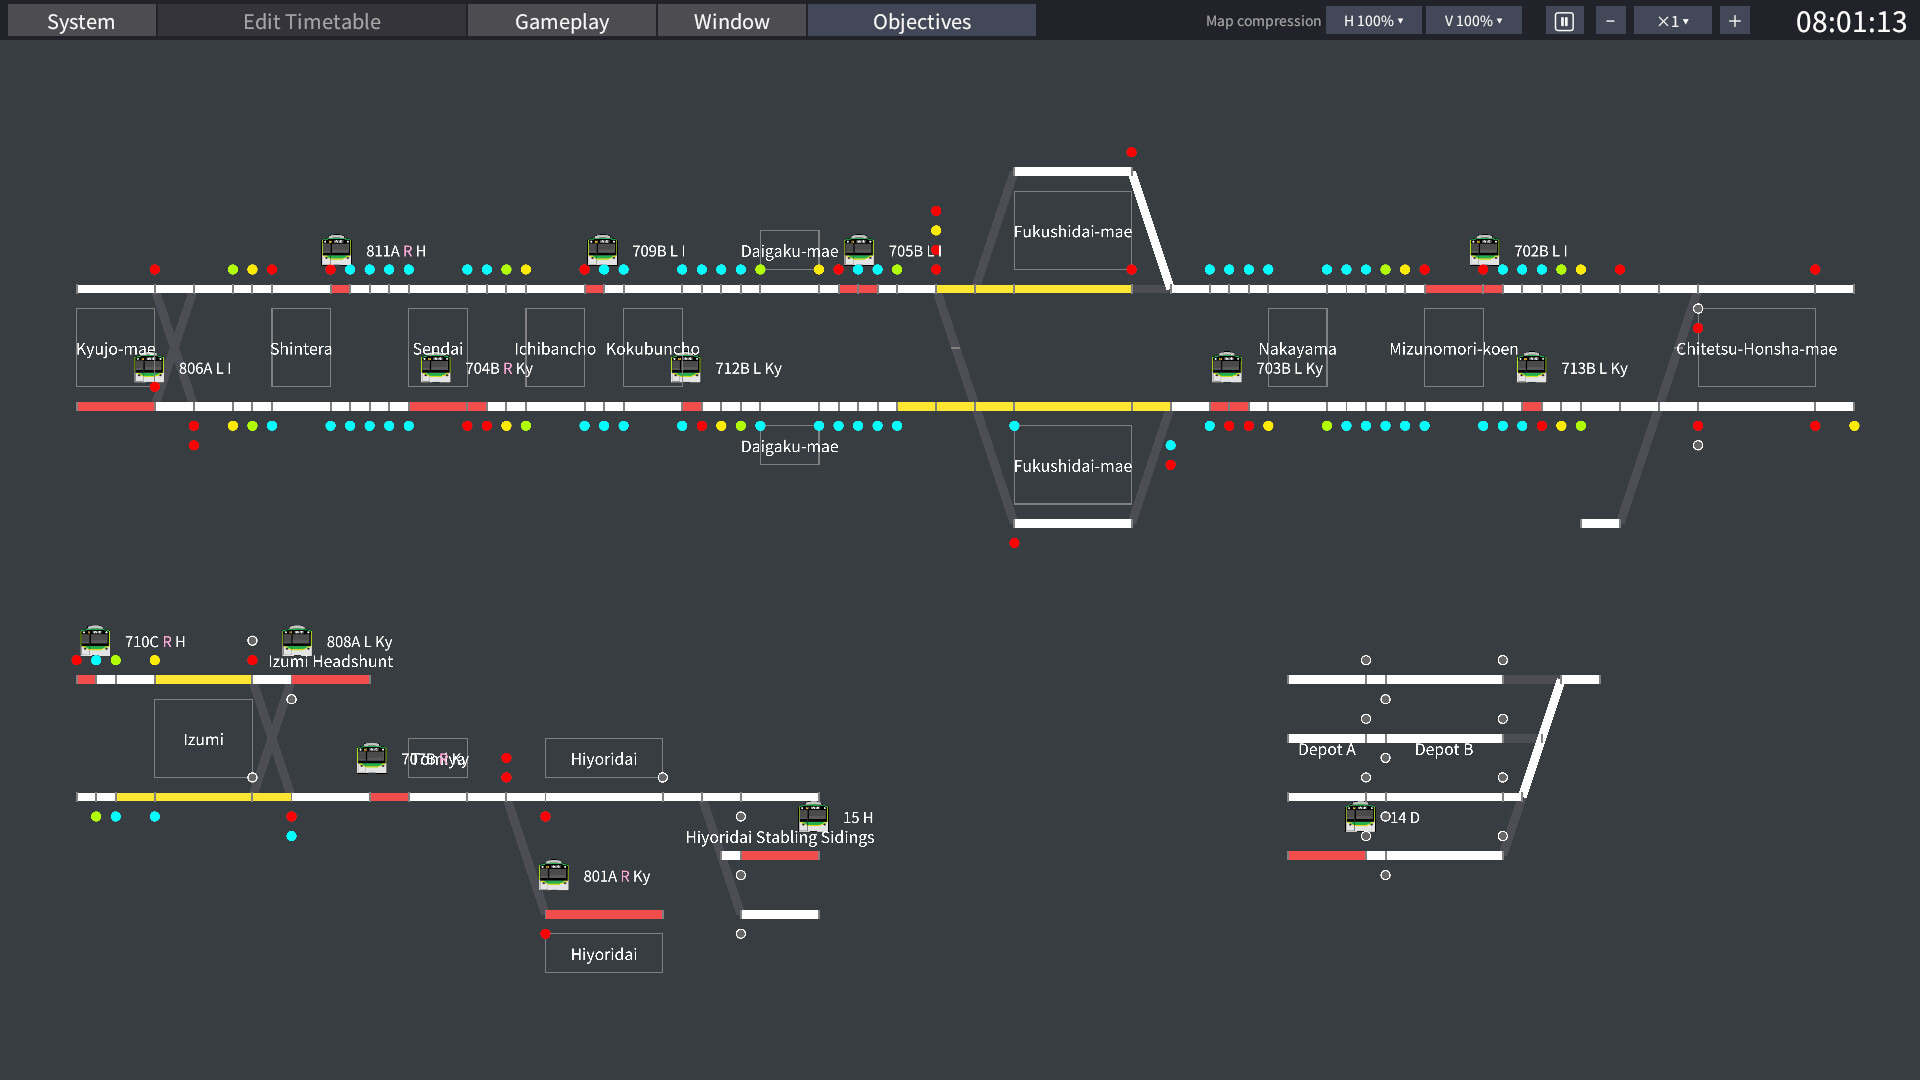Toggle hollow signal above Chitetsu-Honsha-mae box
Image resolution: width=1920 pixels, height=1080 pixels.
point(1698,309)
